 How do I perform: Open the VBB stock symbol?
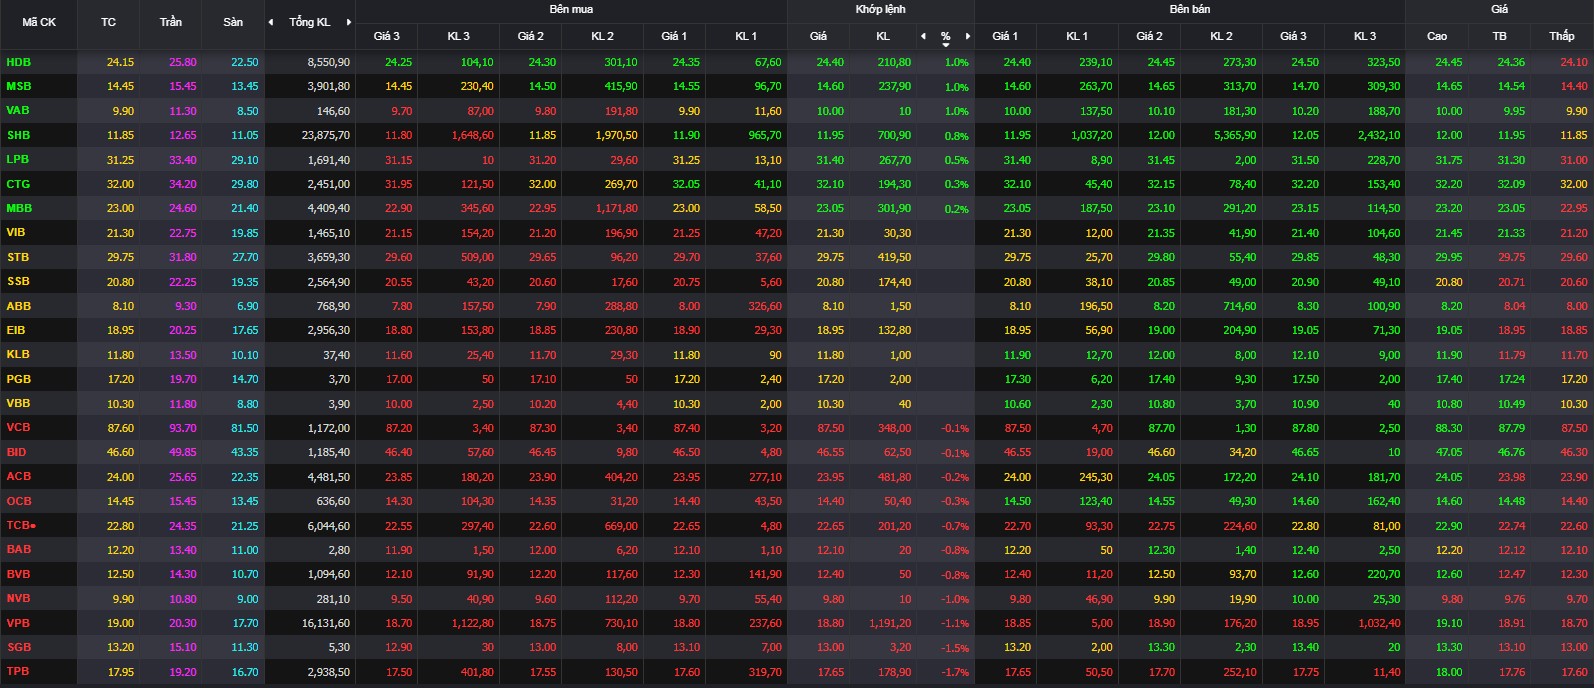(x=18, y=403)
